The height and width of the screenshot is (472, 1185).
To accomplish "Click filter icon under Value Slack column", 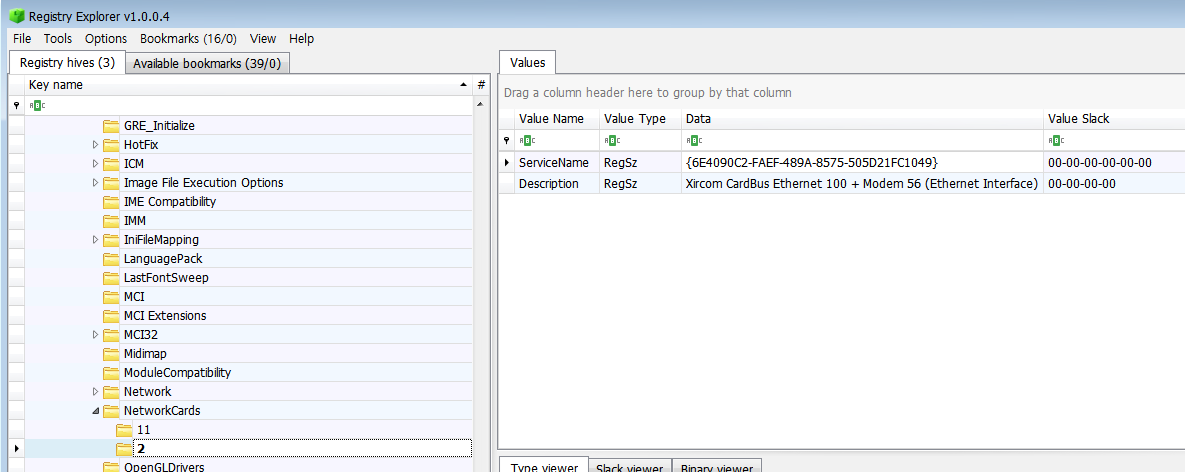I will (1056, 140).
